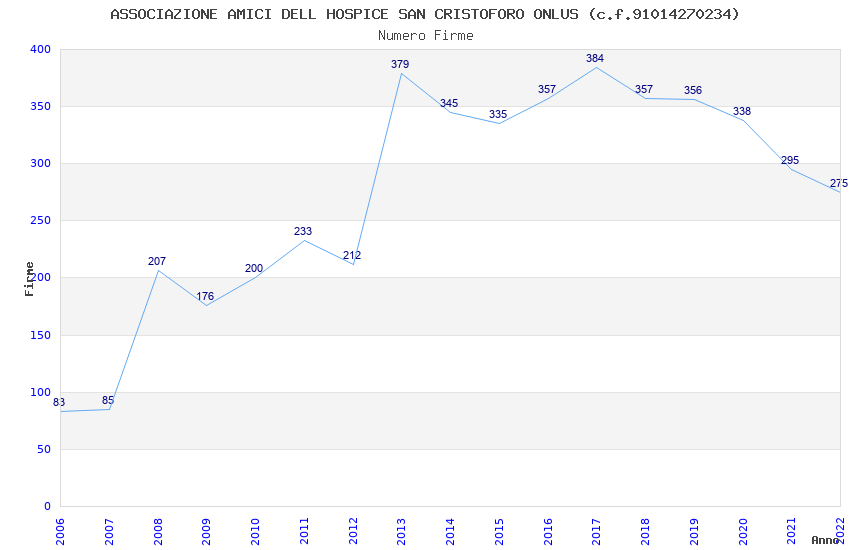Click x-axis year label 2021
The image size is (850, 550).
coord(791,532)
